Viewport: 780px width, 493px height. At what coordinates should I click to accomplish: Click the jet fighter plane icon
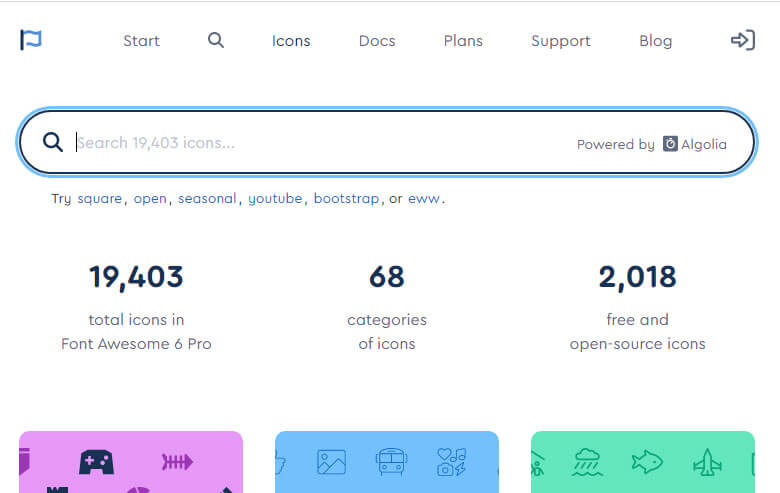(707, 462)
